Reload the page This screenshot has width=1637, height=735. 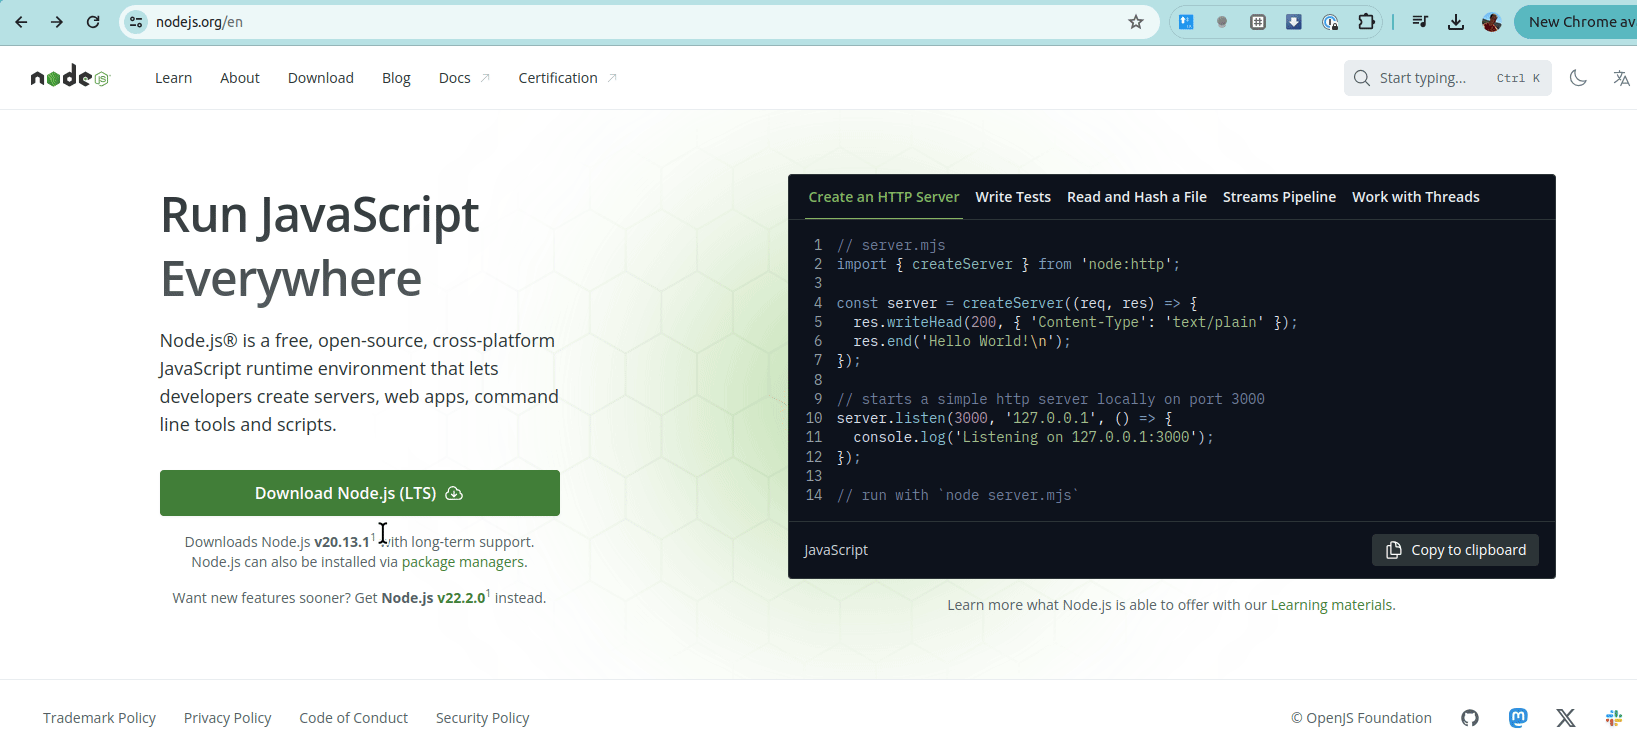(x=93, y=22)
